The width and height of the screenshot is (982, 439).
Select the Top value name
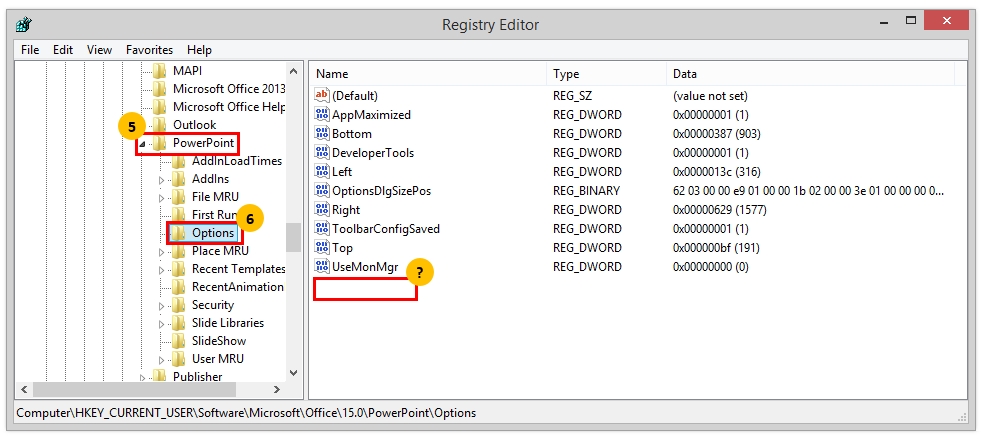point(342,247)
